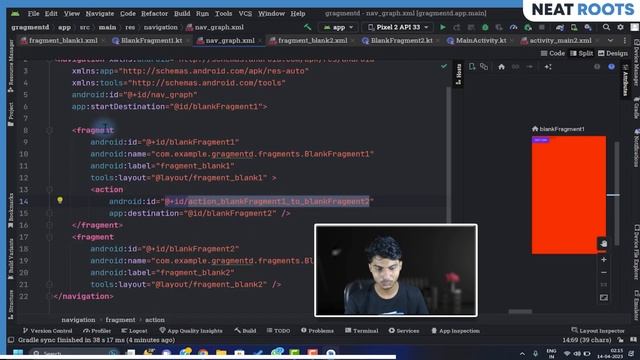Click Zoom to Fit icon in design canvas
The width and height of the screenshot is (640, 360).
(604, 298)
